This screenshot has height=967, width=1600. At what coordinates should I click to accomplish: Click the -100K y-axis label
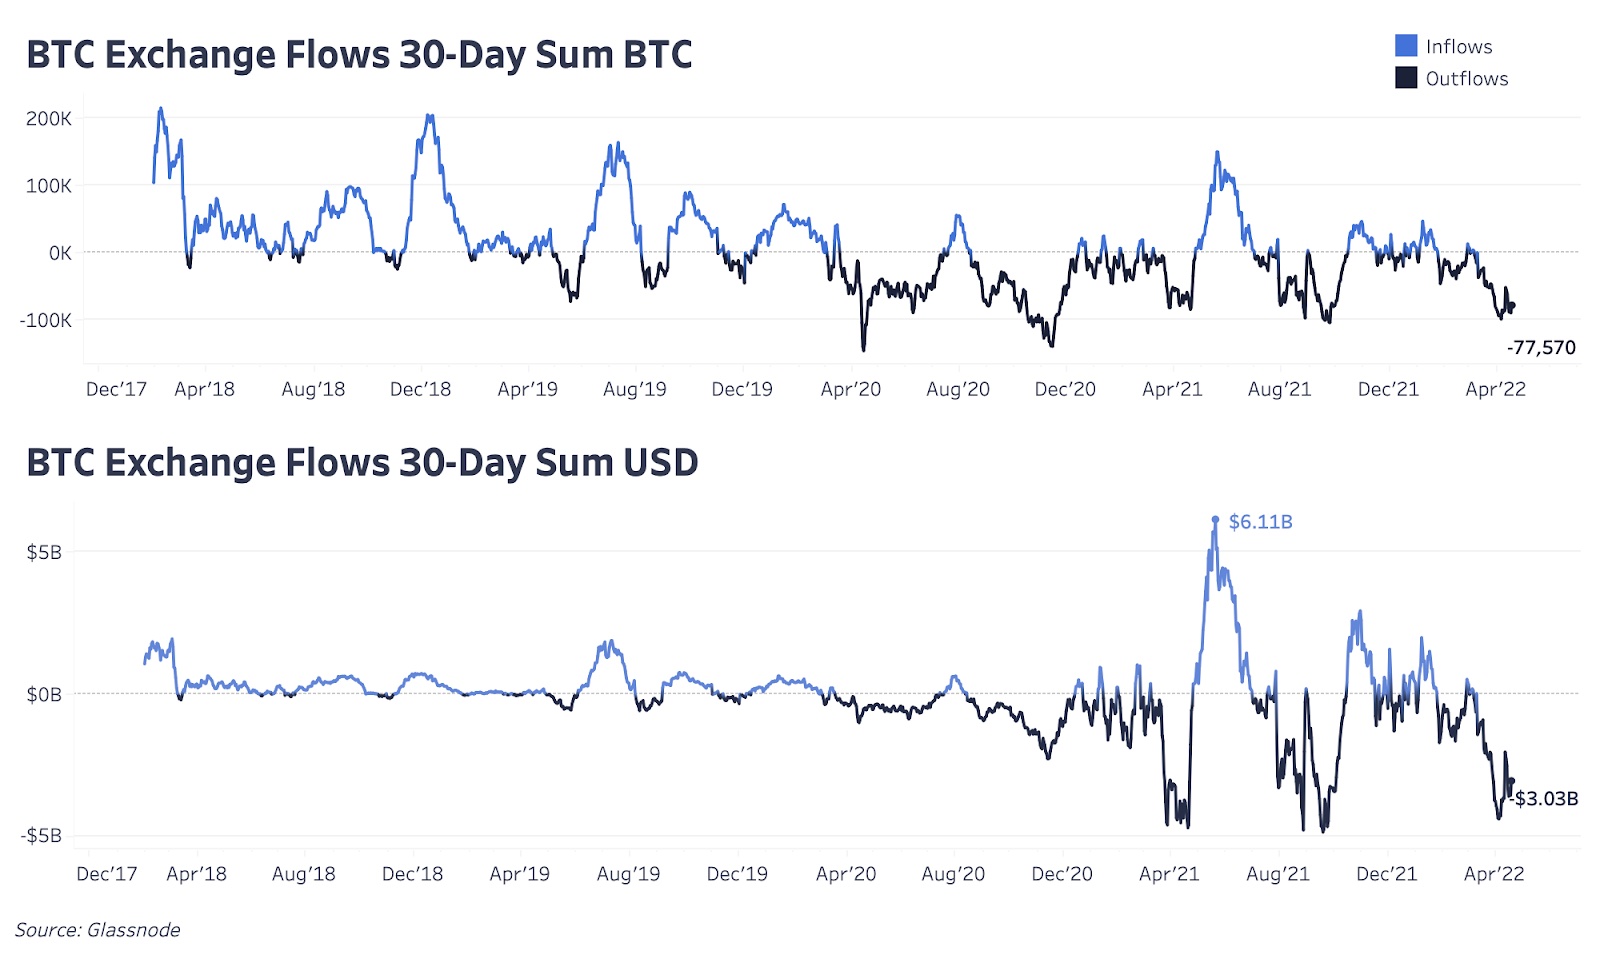click(46, 321)
